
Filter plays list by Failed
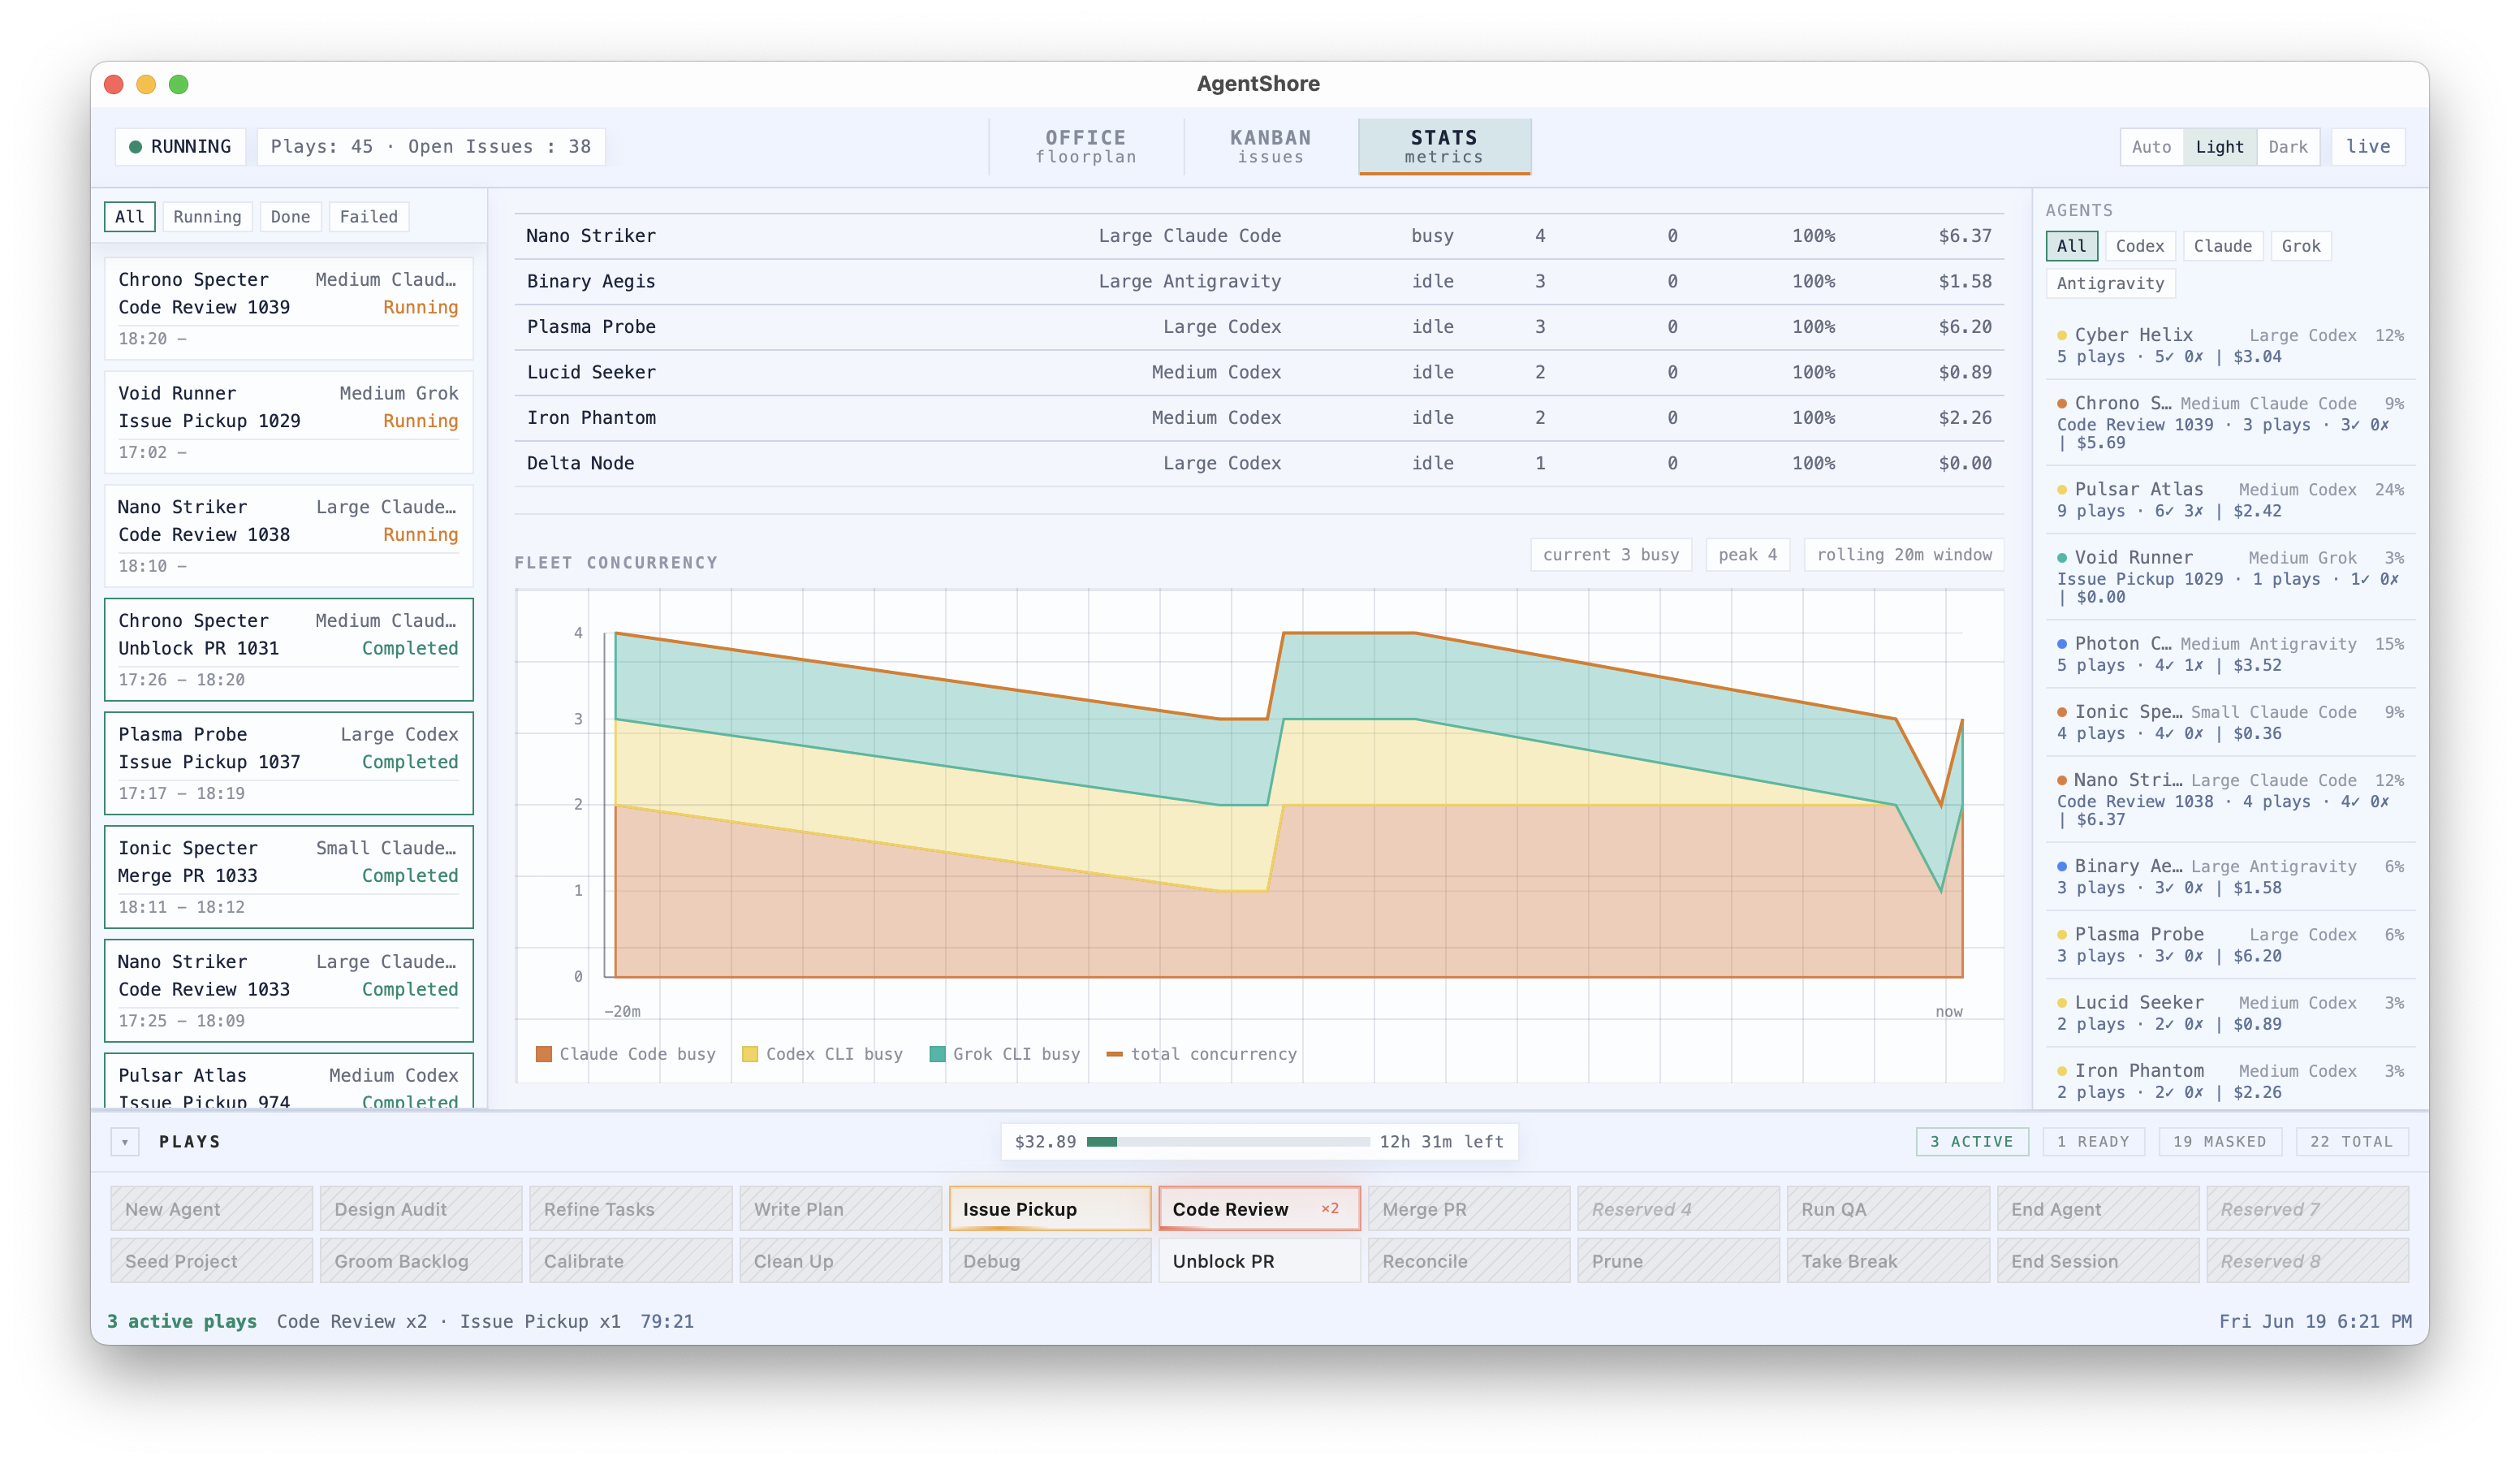tap(369, 217)
